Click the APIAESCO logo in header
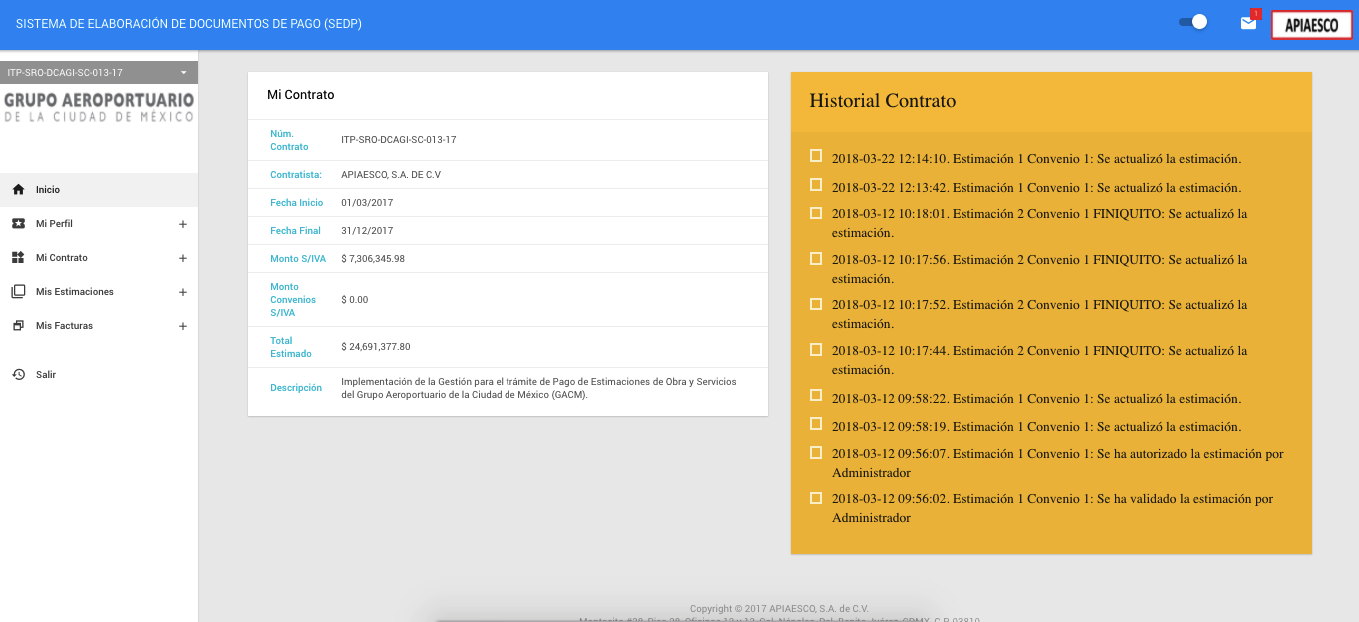The width and height of the screenshot is (1359, 622). coord(1311,26)
